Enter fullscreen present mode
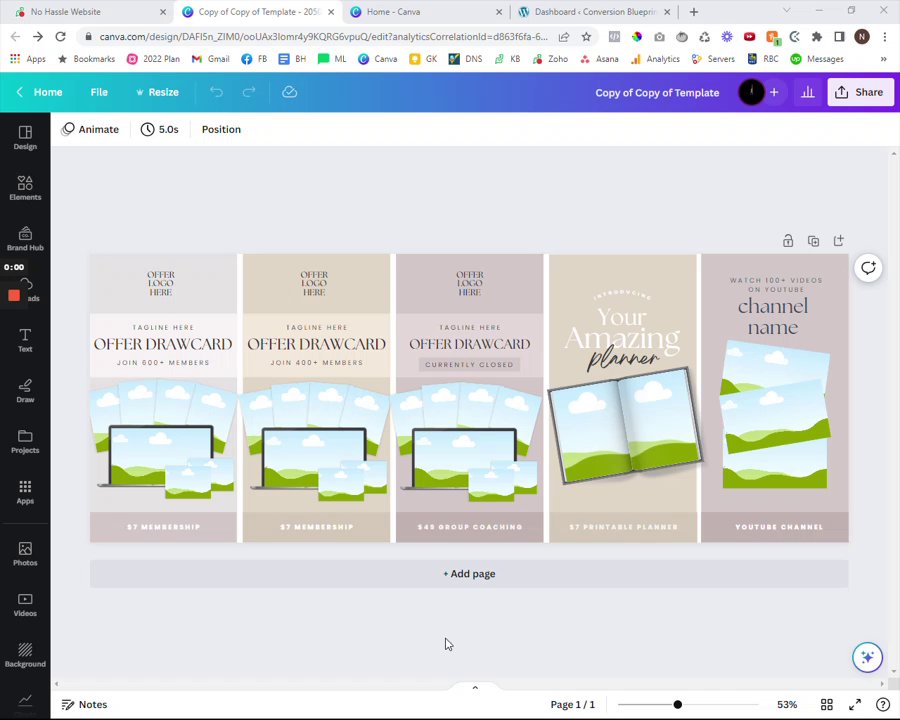 pos(855,704)
